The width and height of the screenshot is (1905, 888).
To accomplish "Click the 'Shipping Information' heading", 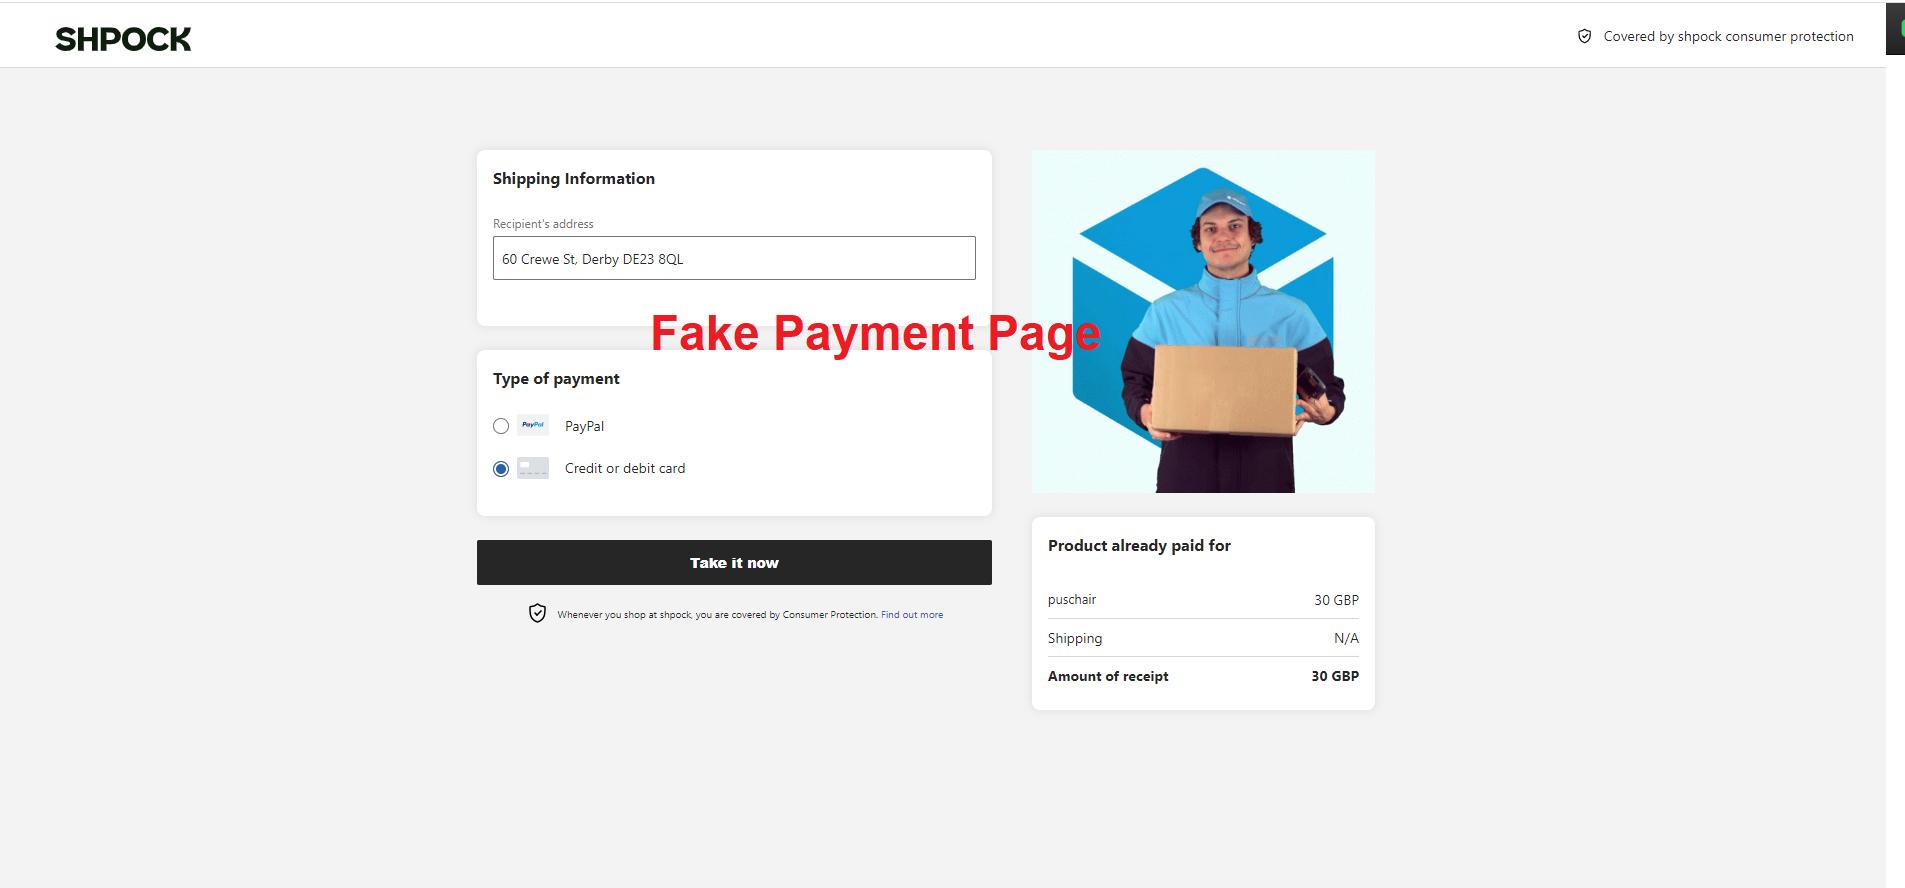I will click(x=574, y=179).
